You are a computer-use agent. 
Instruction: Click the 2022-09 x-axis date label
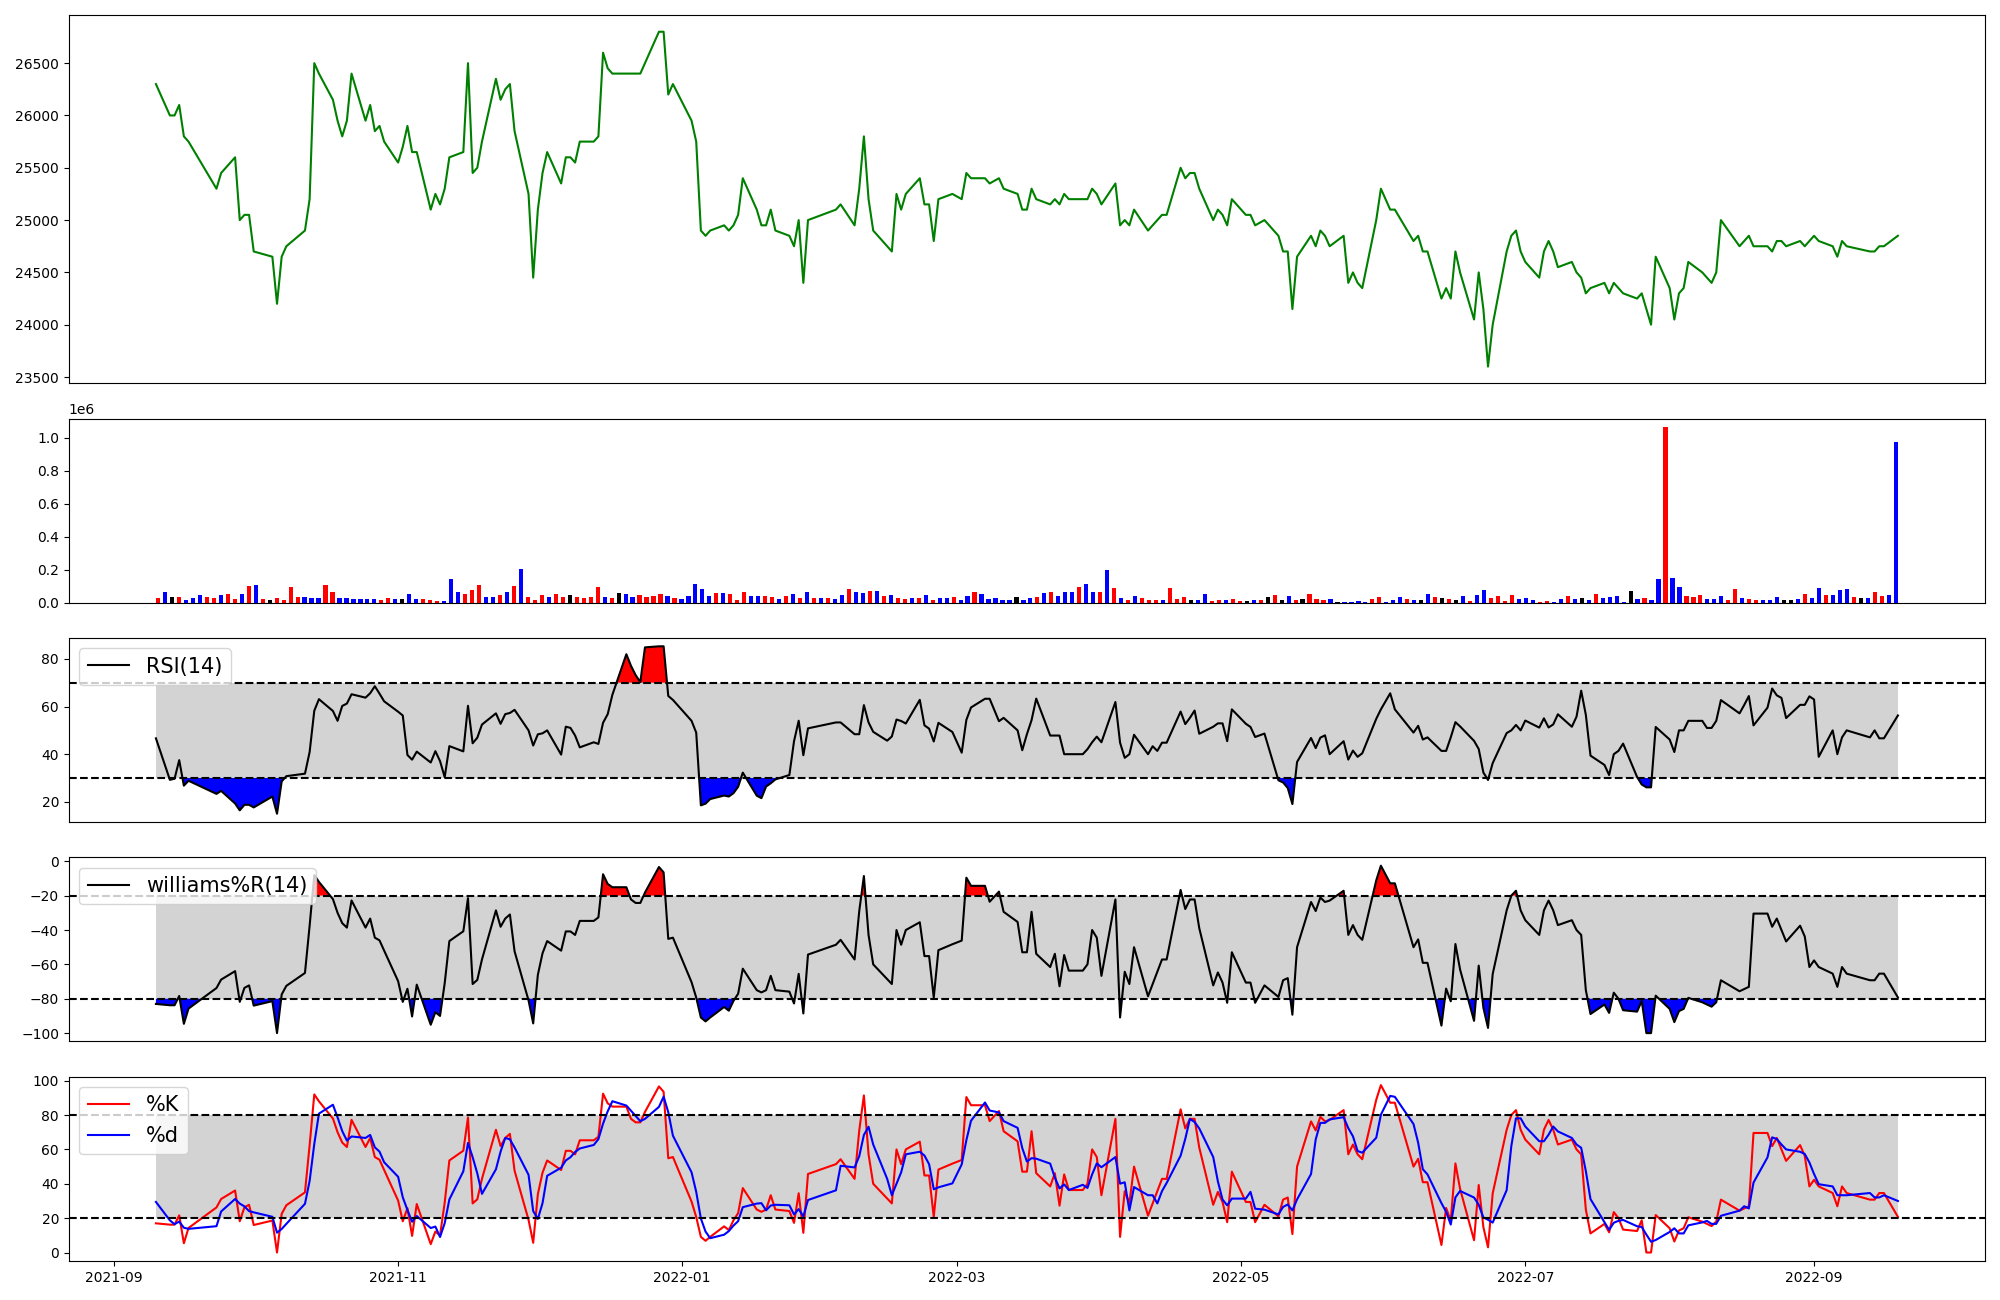(1813, 1277)
